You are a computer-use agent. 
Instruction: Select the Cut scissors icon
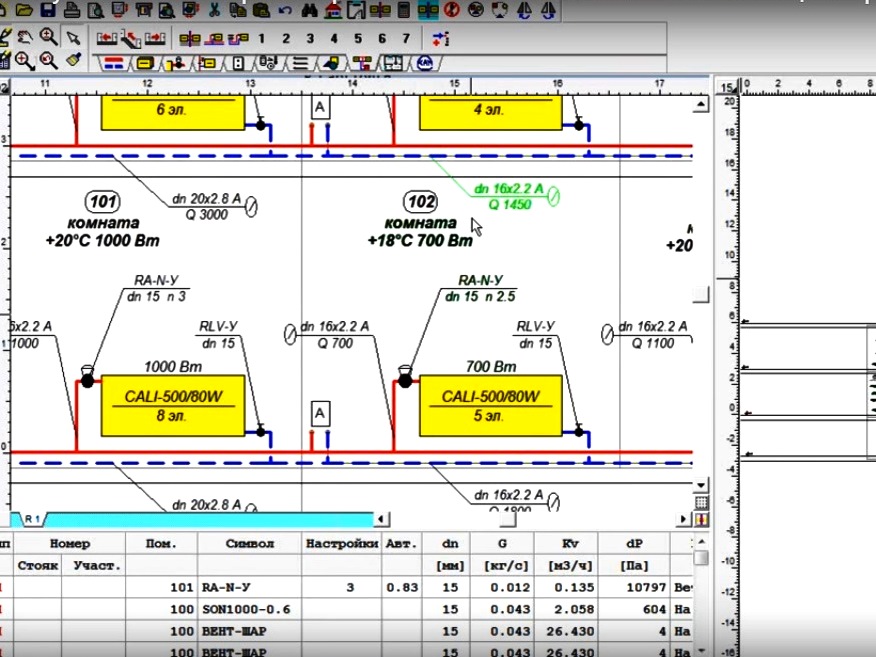214,11
